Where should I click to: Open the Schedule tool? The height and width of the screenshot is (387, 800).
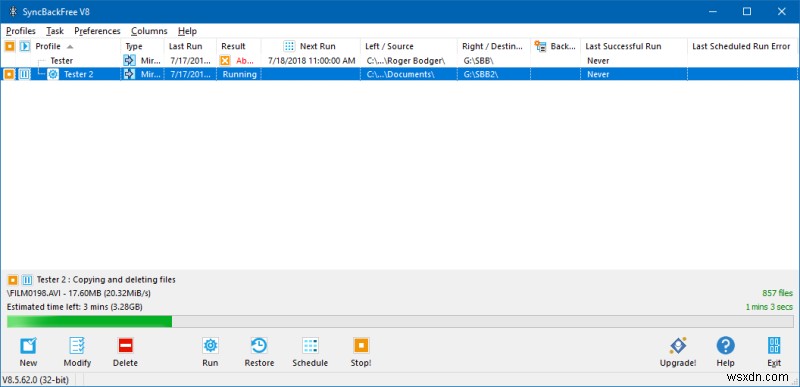click(310, 352)
